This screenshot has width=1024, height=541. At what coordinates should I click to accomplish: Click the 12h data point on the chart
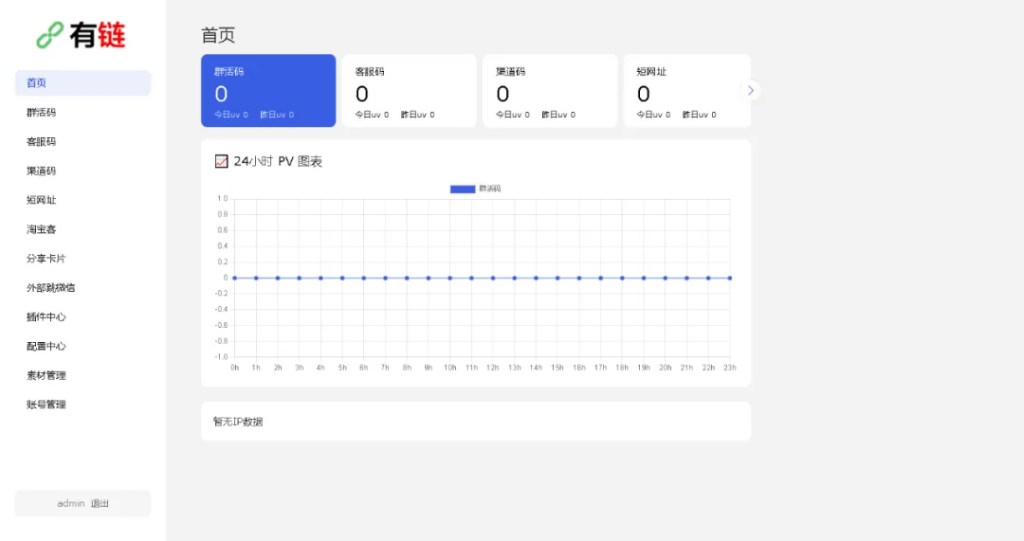493,278
